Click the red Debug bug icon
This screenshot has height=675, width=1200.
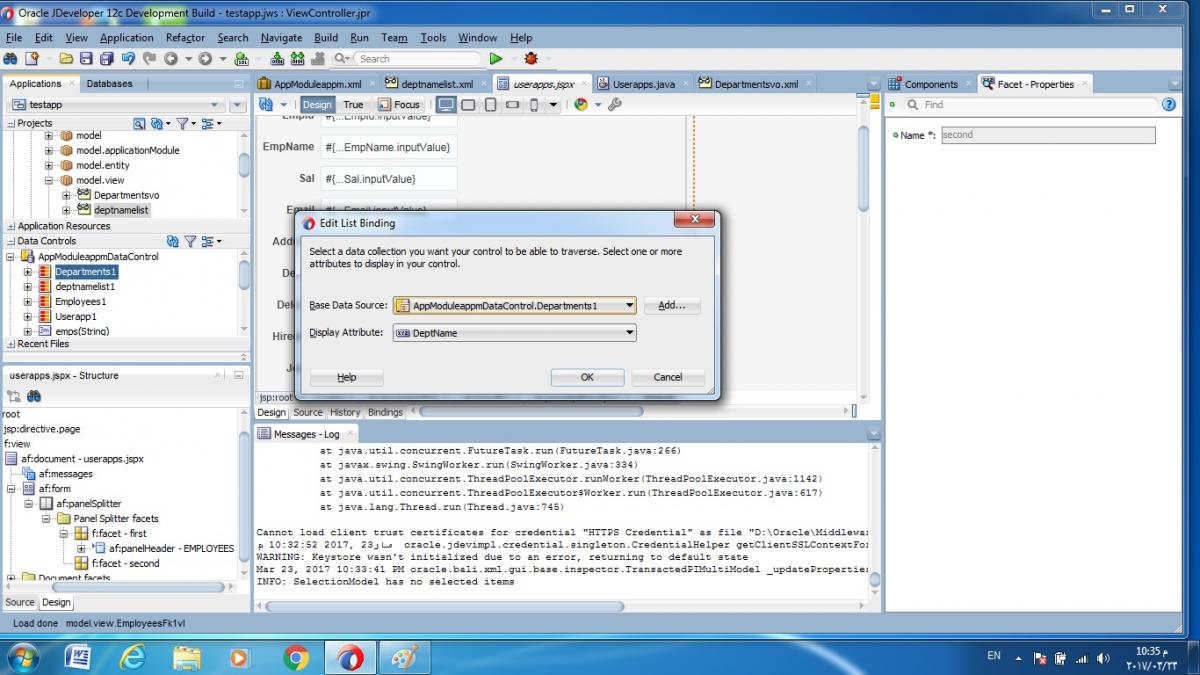pos(530,59)
